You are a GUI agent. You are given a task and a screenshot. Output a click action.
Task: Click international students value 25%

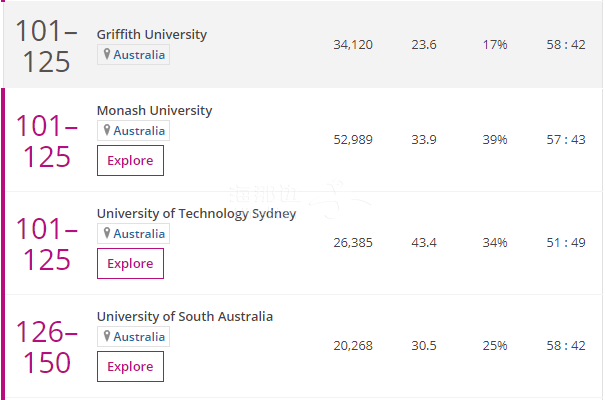click(495, 346)
